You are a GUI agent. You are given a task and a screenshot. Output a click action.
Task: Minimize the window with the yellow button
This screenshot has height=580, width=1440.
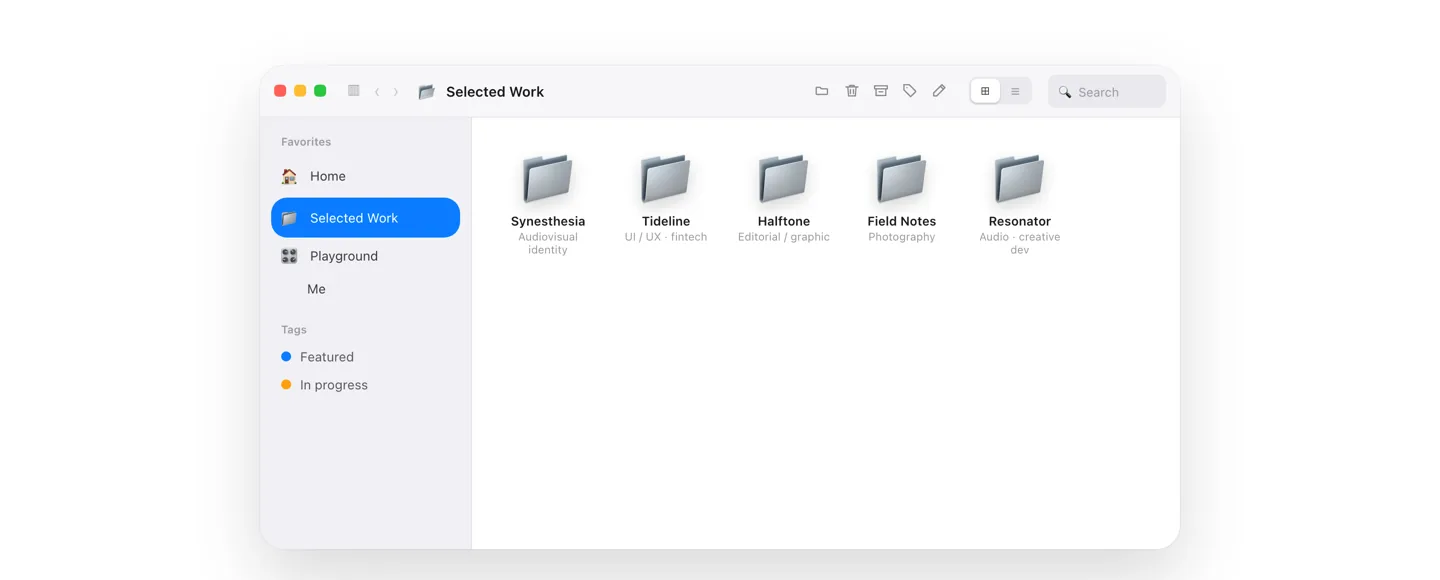pyautogui.click(x=300, y=91)
